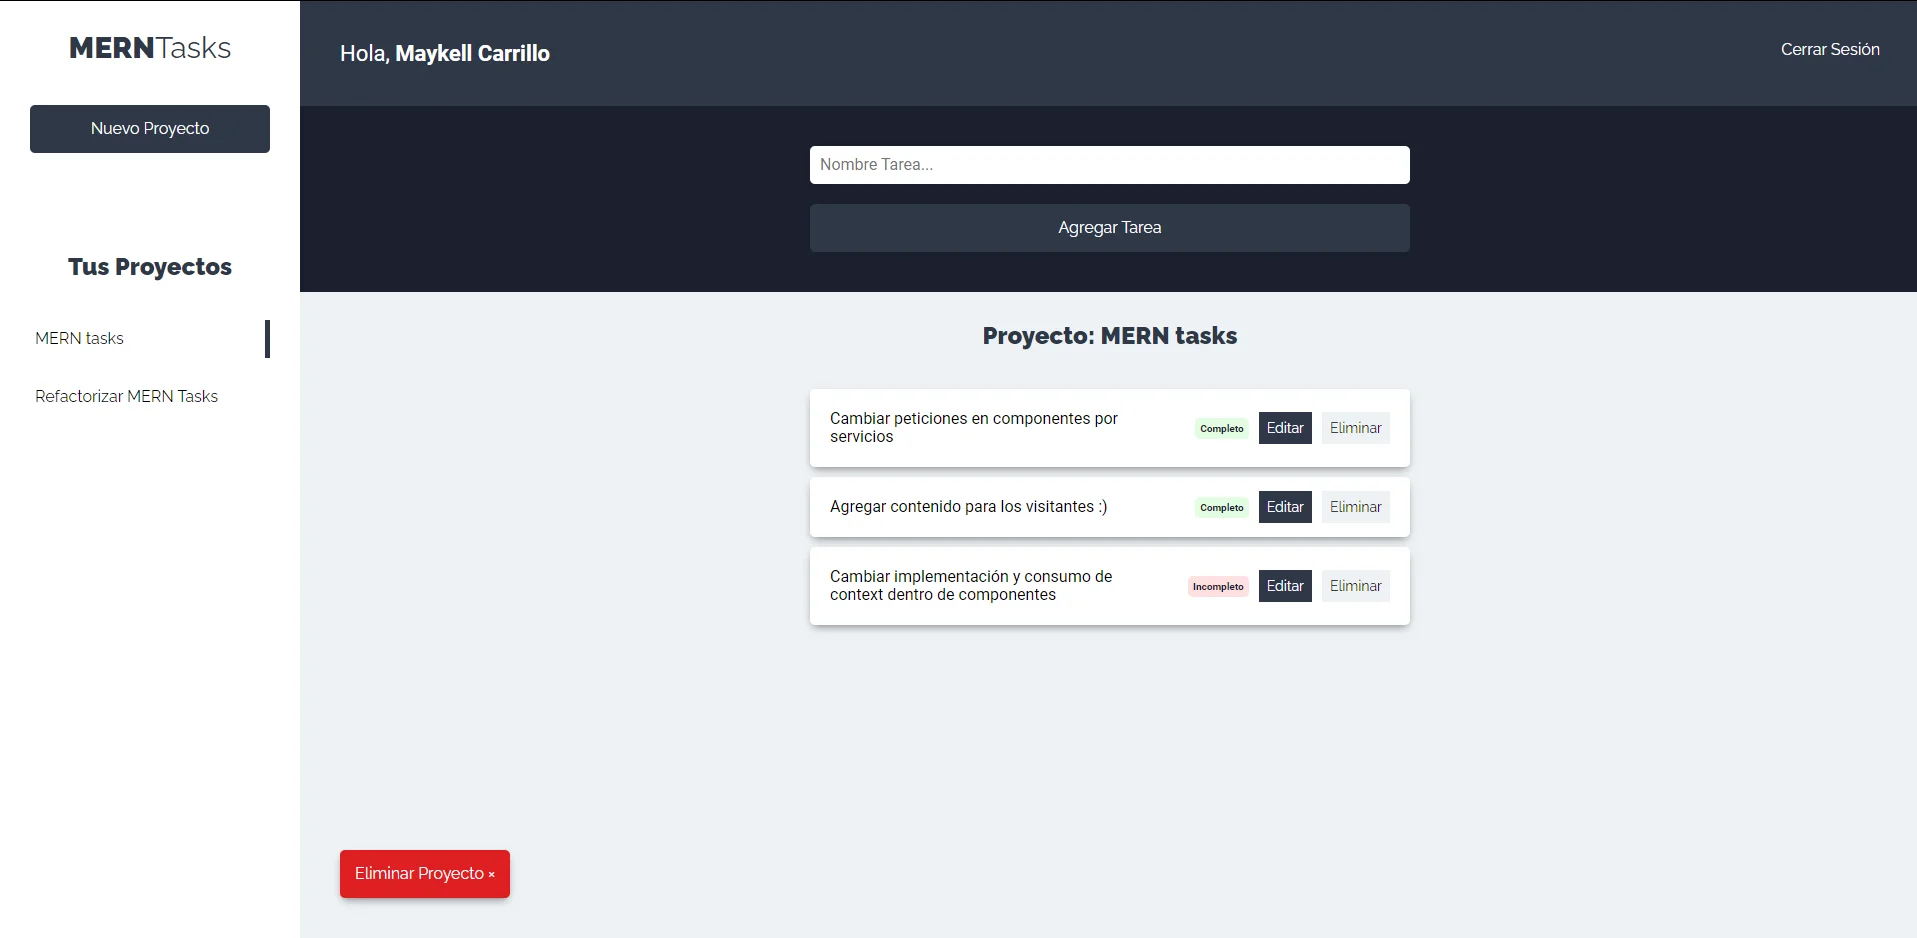The height and width of the screenshot is (938, 1917).
Task: Click the MERNTasks logo heading
Action: point(150,48)
